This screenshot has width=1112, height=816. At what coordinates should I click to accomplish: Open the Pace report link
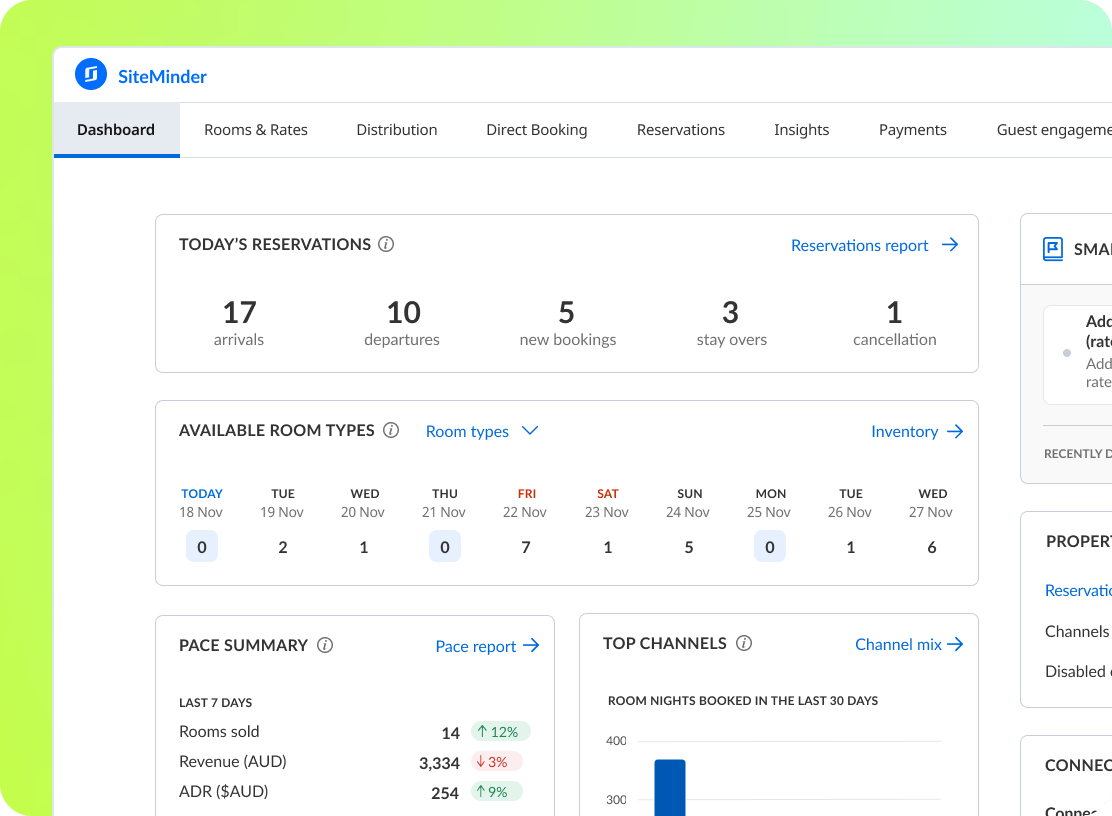pos(476,647)
